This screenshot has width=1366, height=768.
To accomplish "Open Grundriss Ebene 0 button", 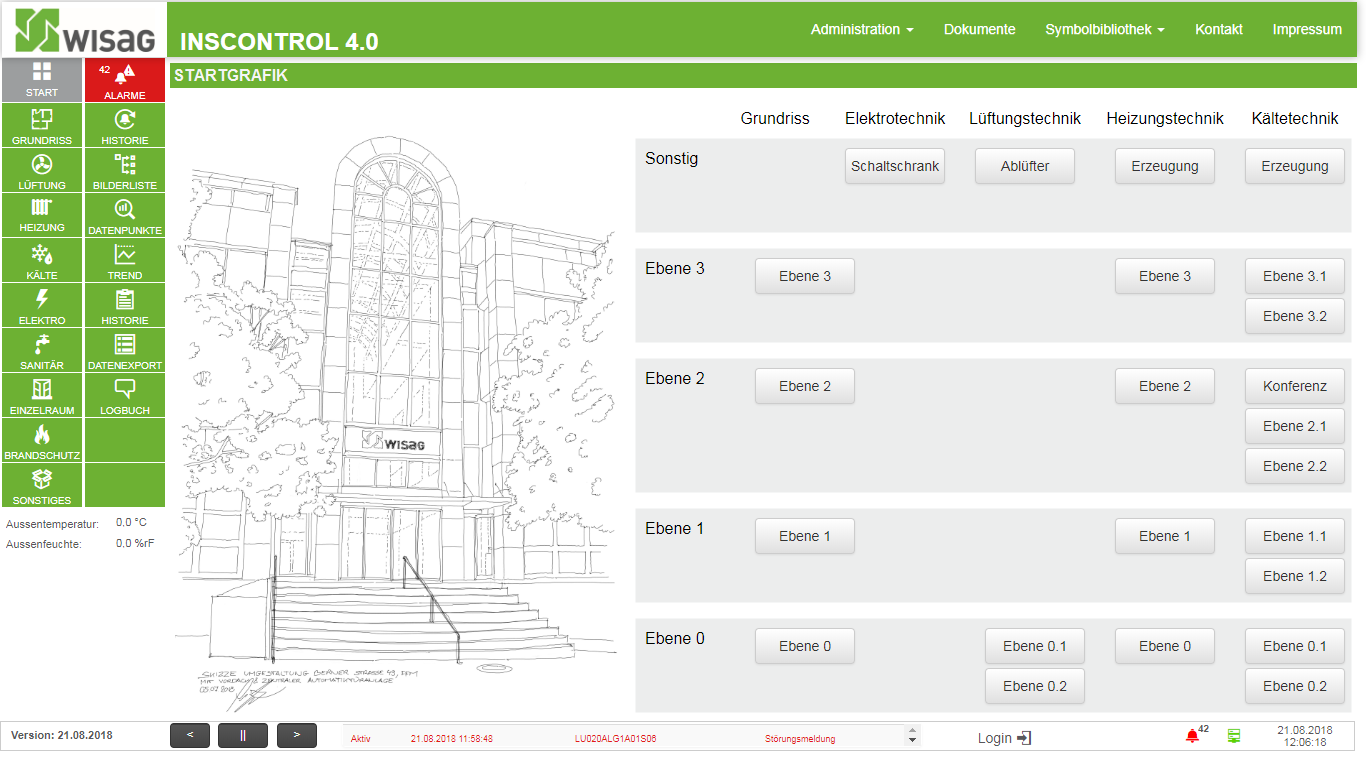I will coord(805,646).
